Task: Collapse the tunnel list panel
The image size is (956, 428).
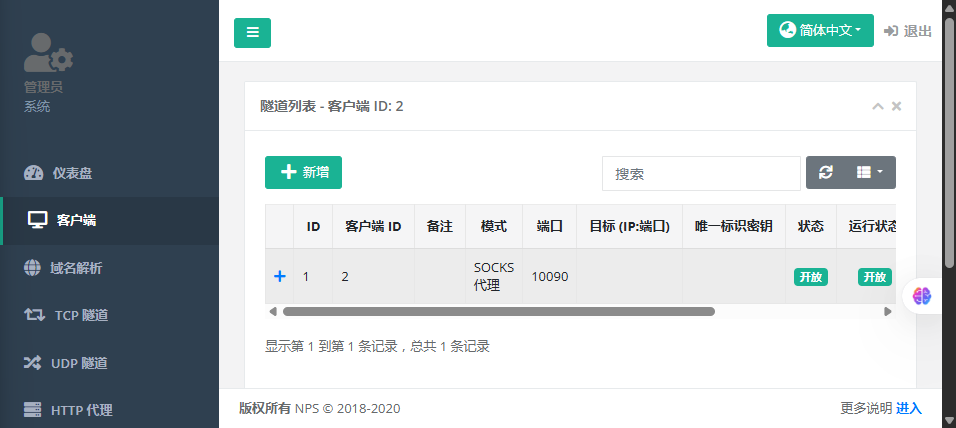Action: click(877, 106)
